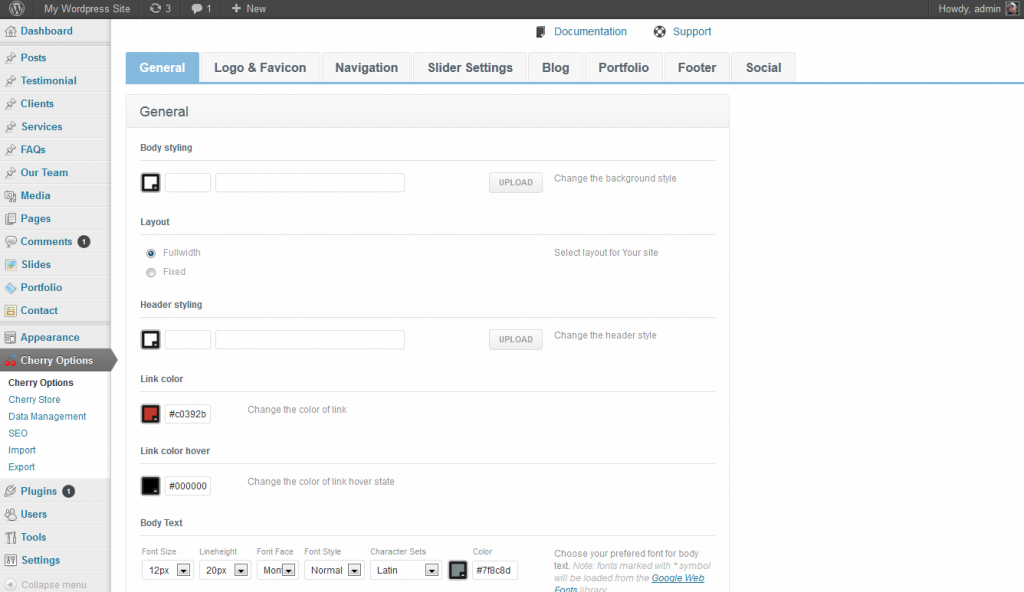Open the updates icon showing 3
Image resolution: width=1024 pixels, height=592 pixels.
point(155,8)
